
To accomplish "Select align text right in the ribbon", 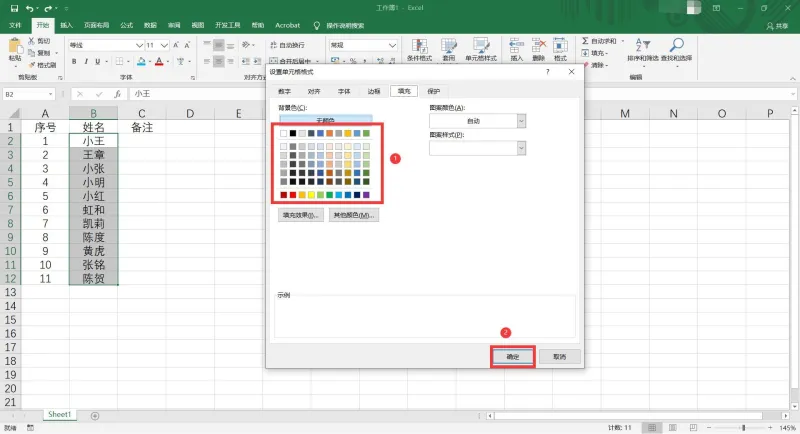I will click(231, 61).
